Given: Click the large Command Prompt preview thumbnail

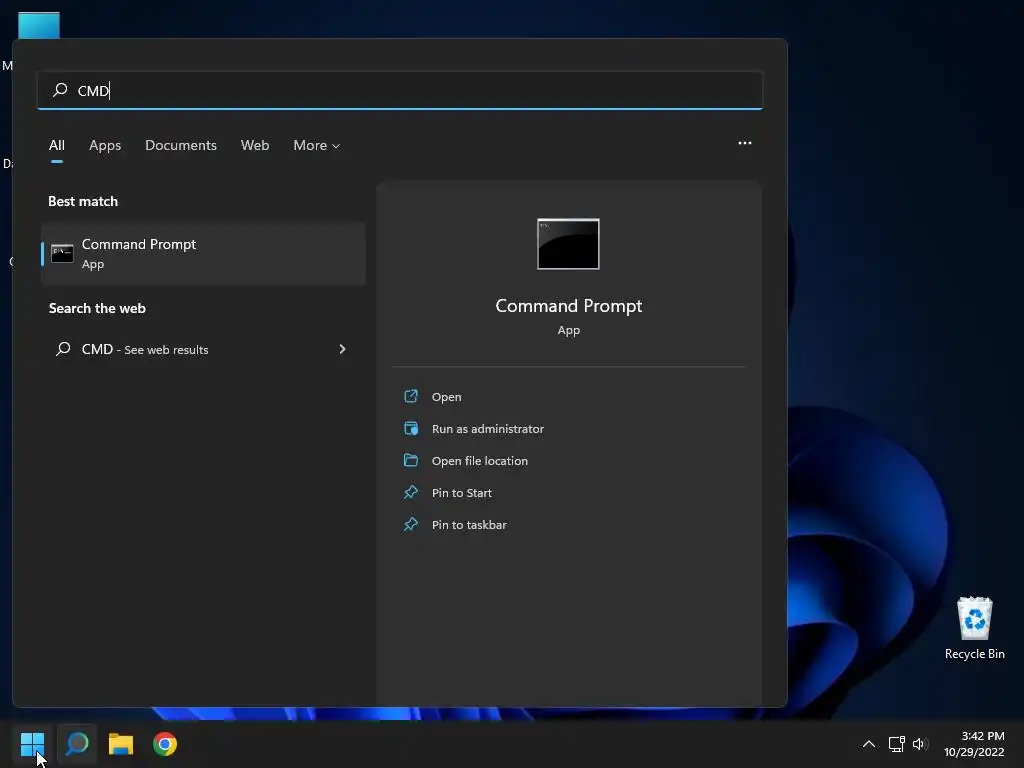Looking at the screenshot, I should (568, 244).
